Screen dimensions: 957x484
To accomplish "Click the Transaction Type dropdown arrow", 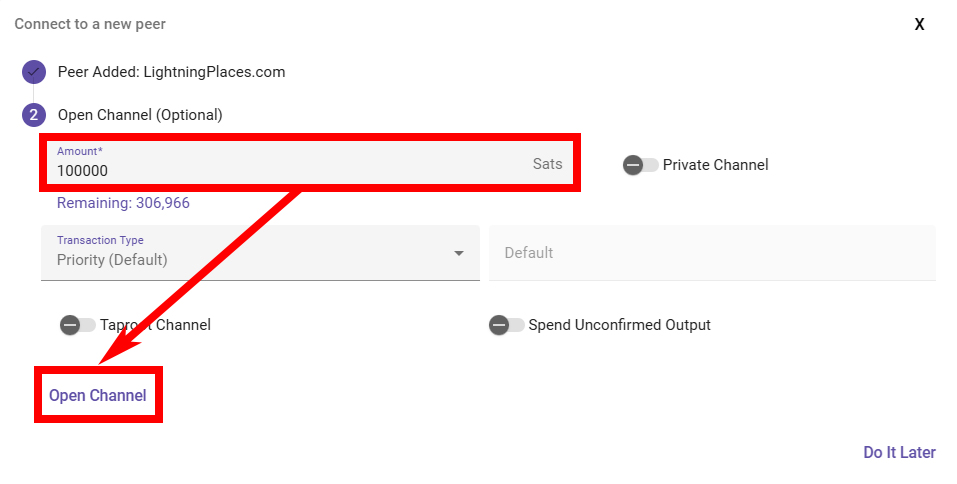I will point(459,253).
